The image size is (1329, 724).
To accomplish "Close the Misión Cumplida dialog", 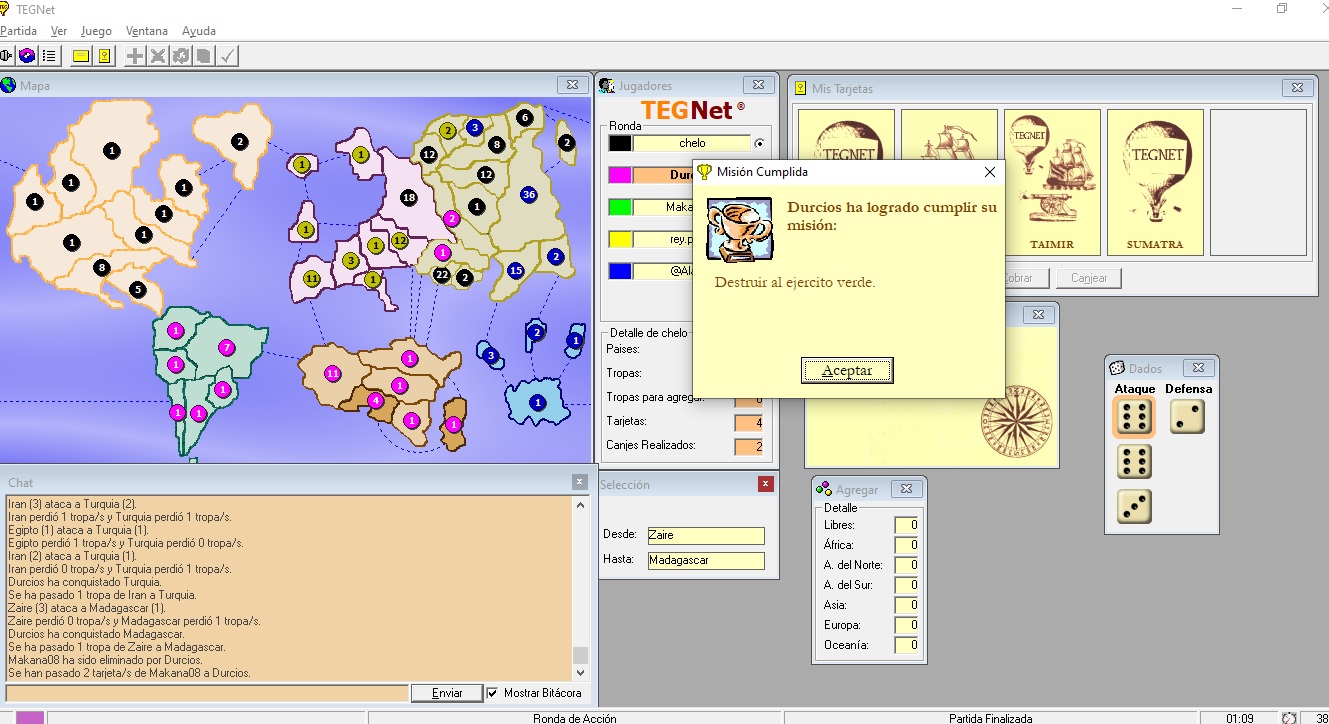I will coord(990,172).
